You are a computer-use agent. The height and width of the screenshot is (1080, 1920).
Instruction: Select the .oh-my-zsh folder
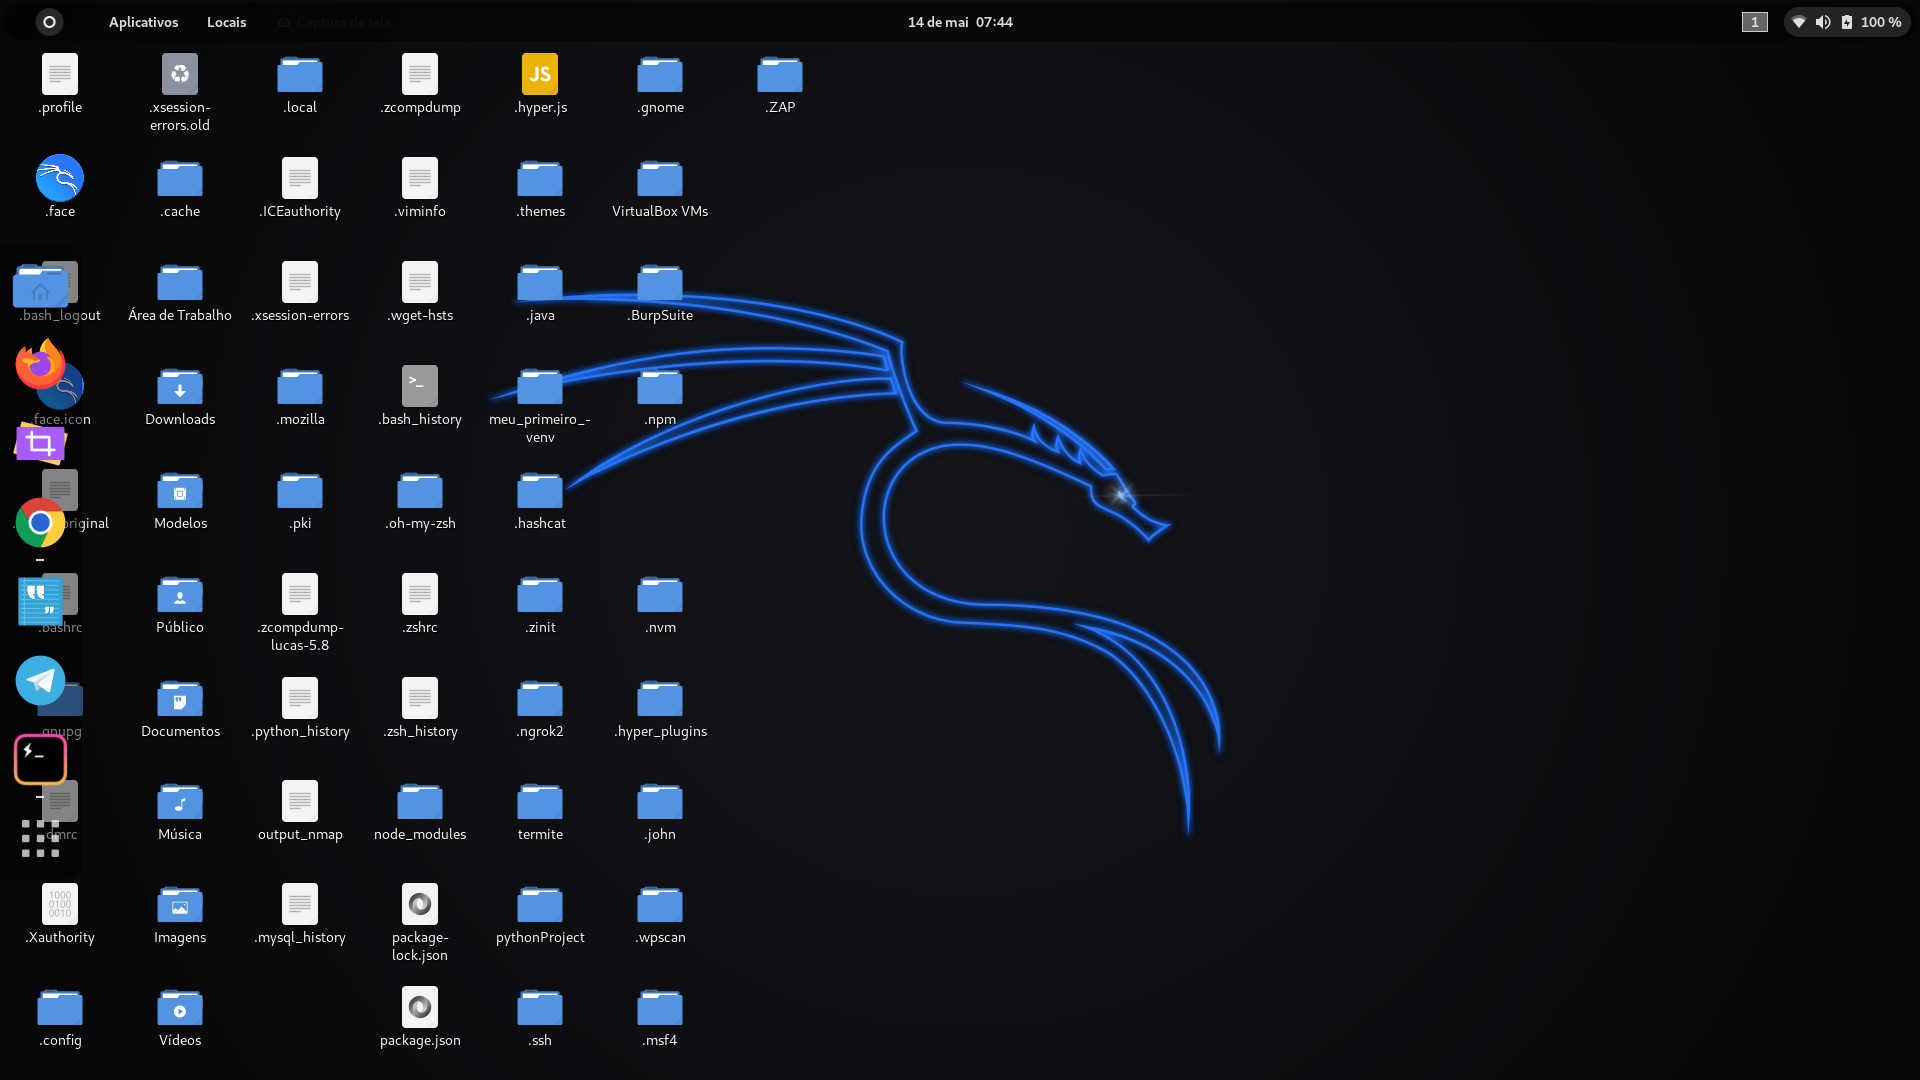click(x=420, y=490)
